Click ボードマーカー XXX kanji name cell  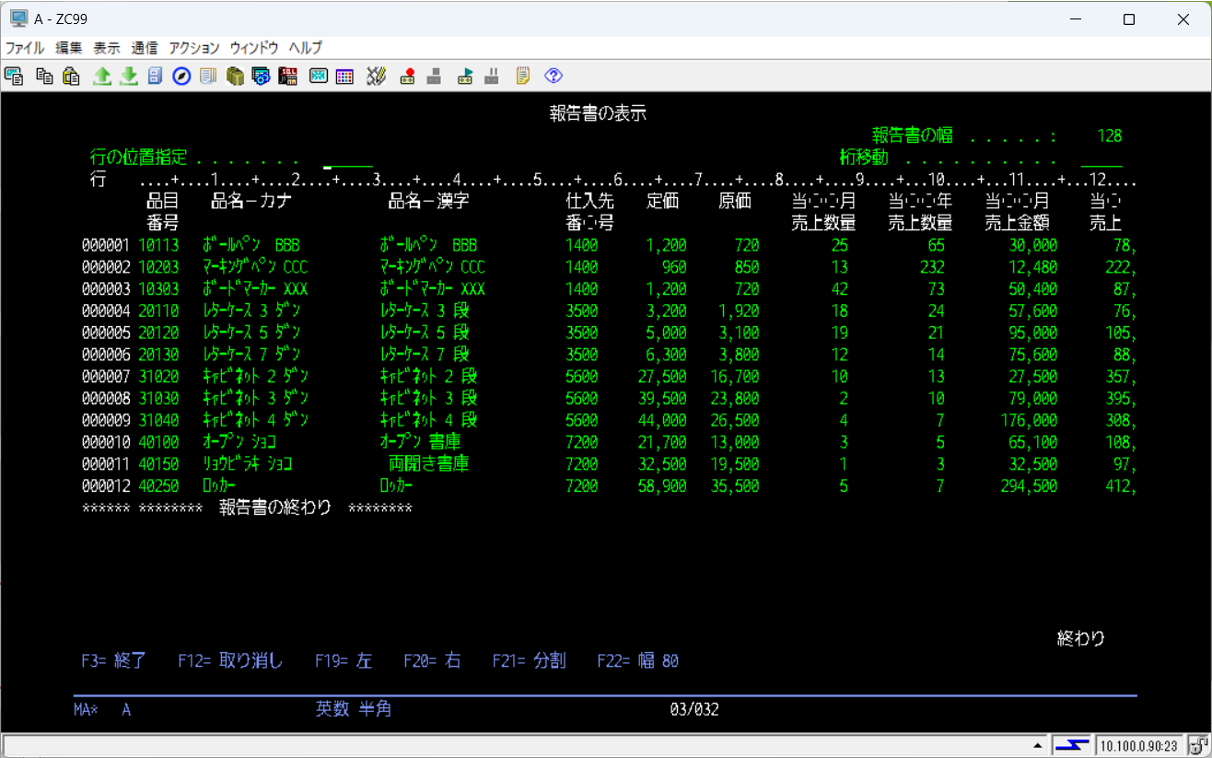tap(432, 289)
